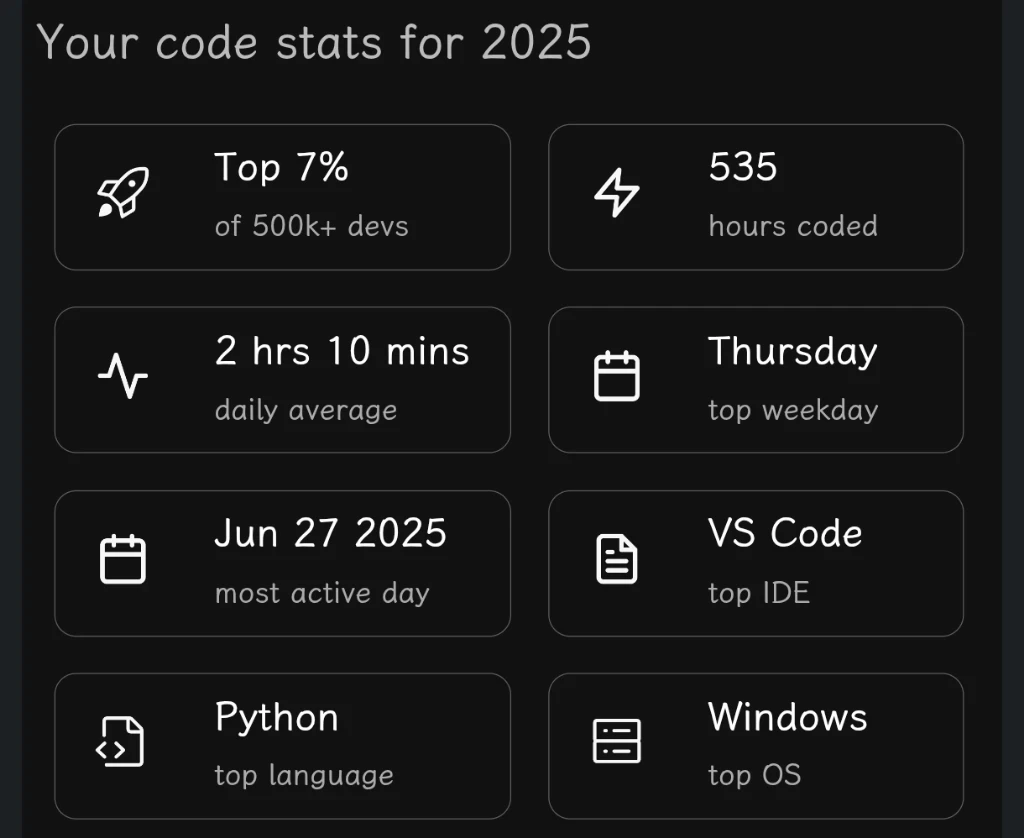The width and height of the screenshot is (1024, 838).
Task: Click the calendar icon next to Thursday
Action: pos(616,376)
